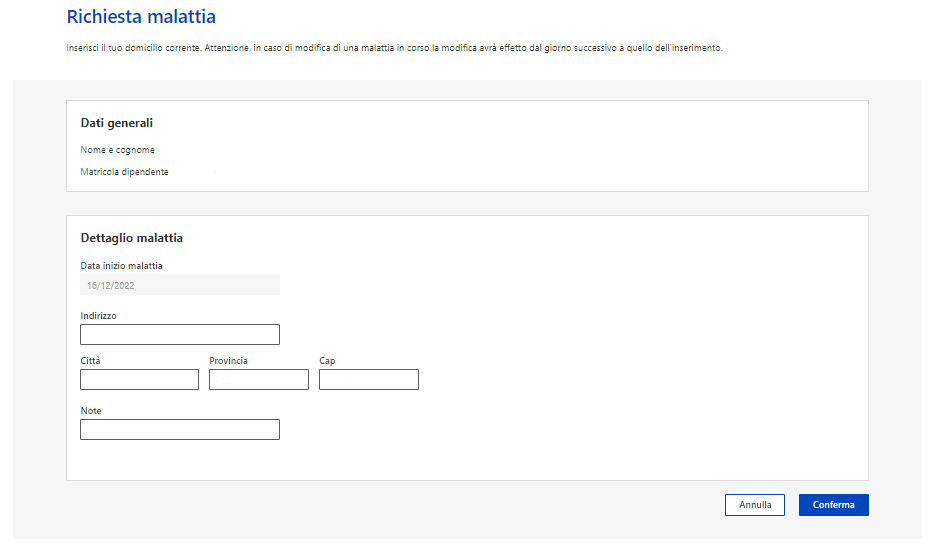Focus the Note text field
This screenshot has width=933, height=548.
[x=180, y=430]
